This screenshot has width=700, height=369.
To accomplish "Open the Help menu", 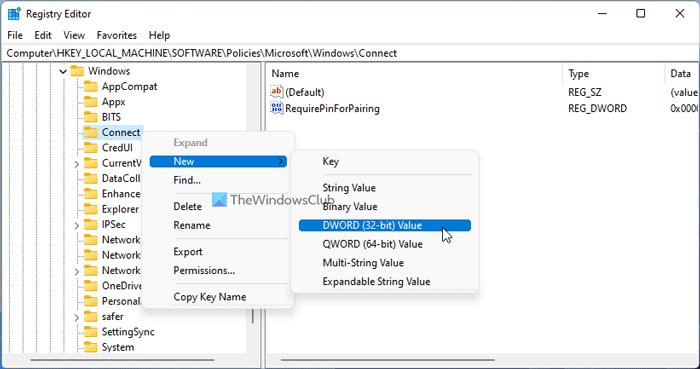I will (x=159, y=35).
